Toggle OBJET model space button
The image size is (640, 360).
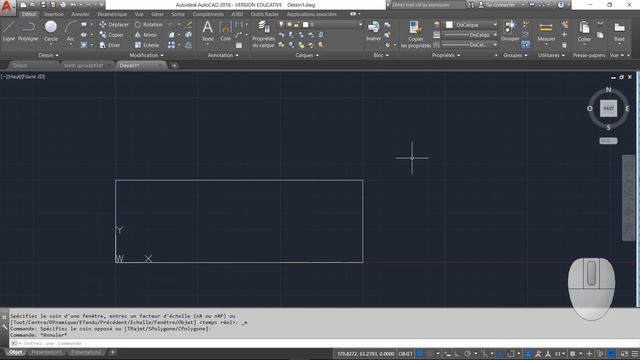pos(406,353)
